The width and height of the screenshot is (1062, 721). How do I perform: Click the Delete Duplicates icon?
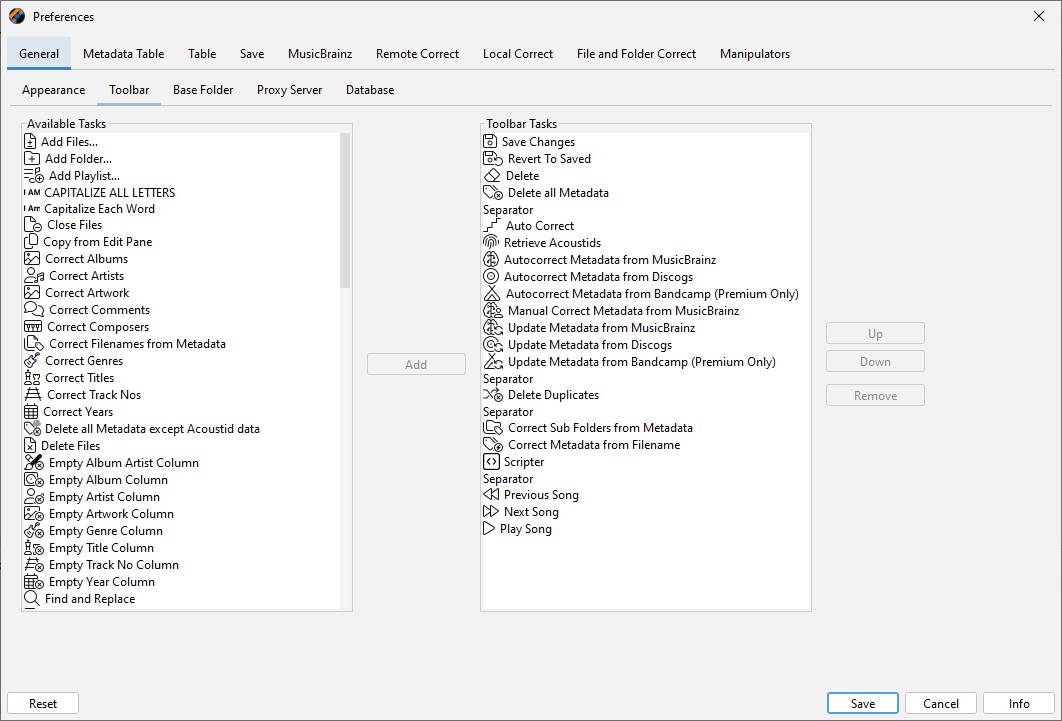click(x=492, y=395)
